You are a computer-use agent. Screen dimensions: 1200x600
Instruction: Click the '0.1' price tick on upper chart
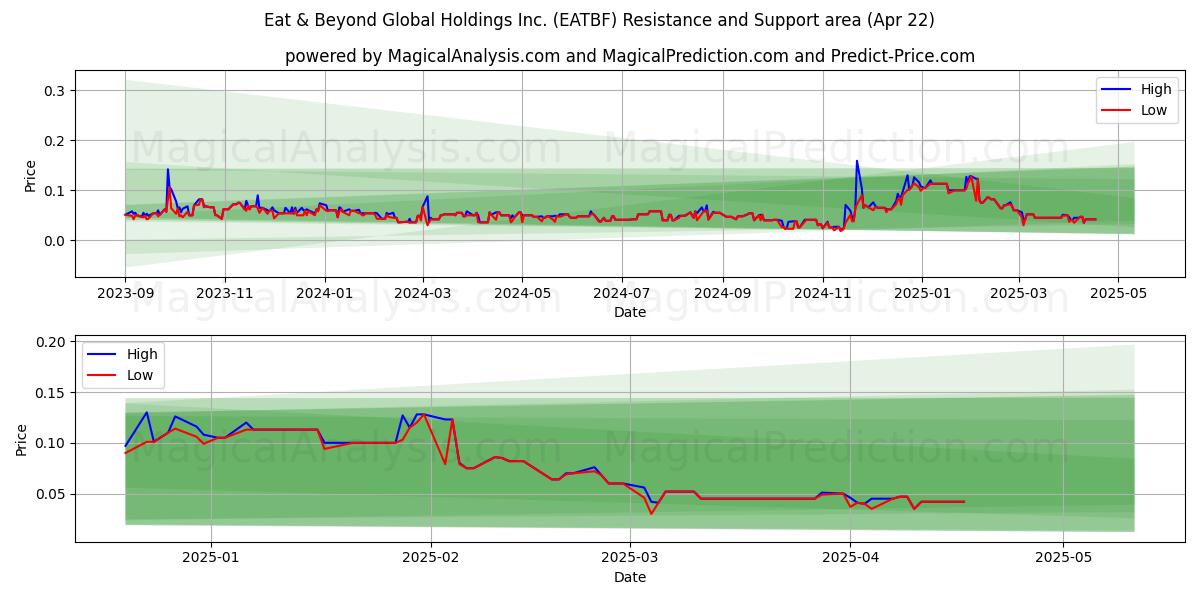(x=56, y=191)
